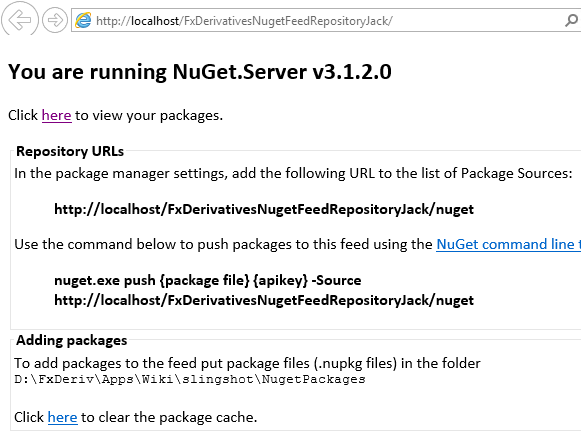Click the Repository URLs section title

point(70,151)
